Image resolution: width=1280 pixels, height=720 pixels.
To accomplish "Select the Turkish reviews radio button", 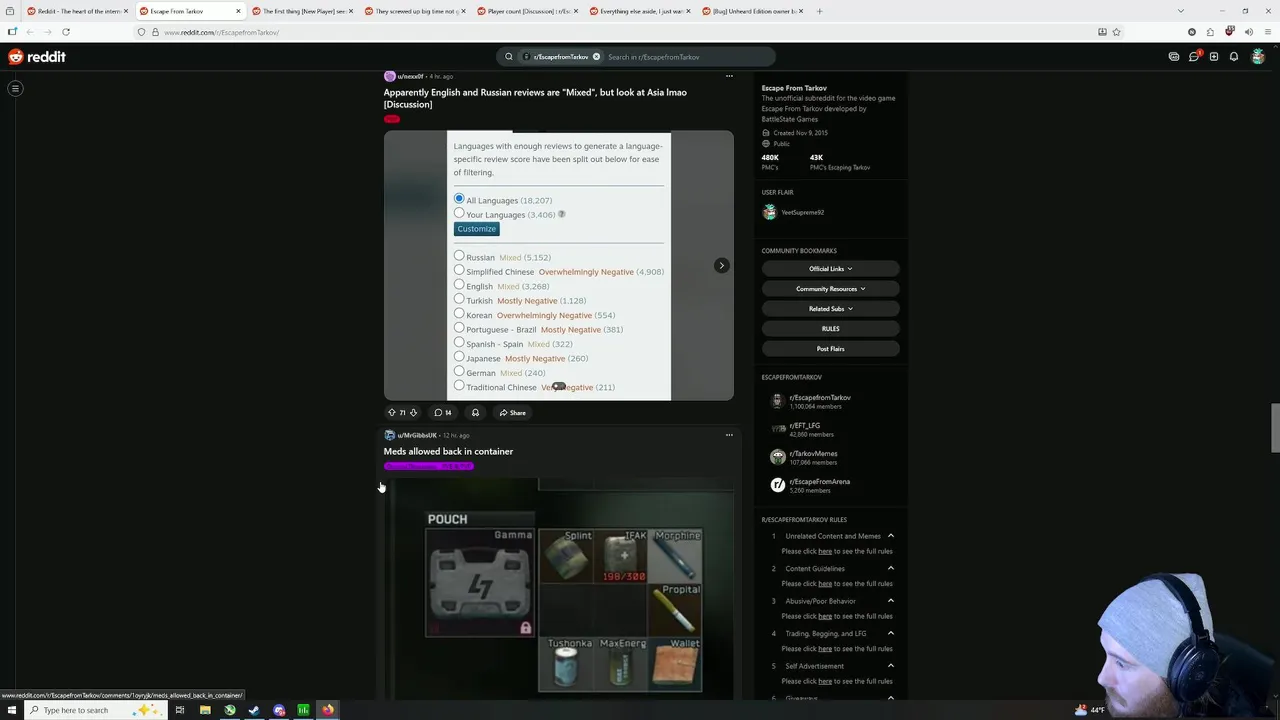I will [x=459, y=299].
